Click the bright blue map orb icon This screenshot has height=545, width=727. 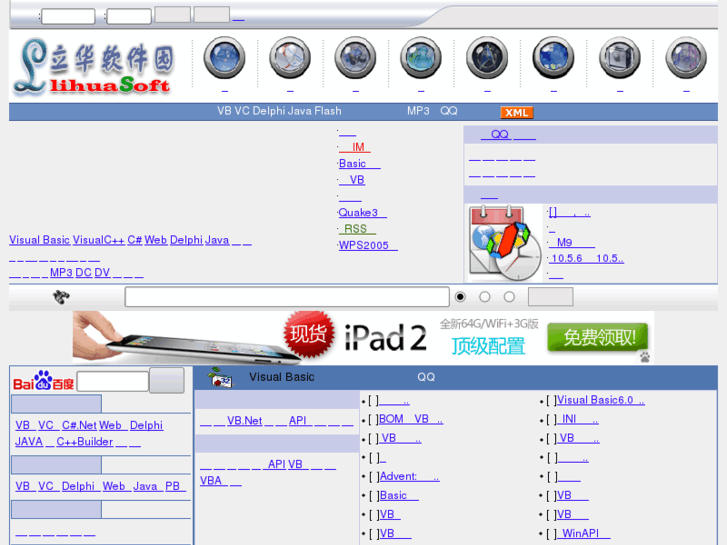click(553, 58)
